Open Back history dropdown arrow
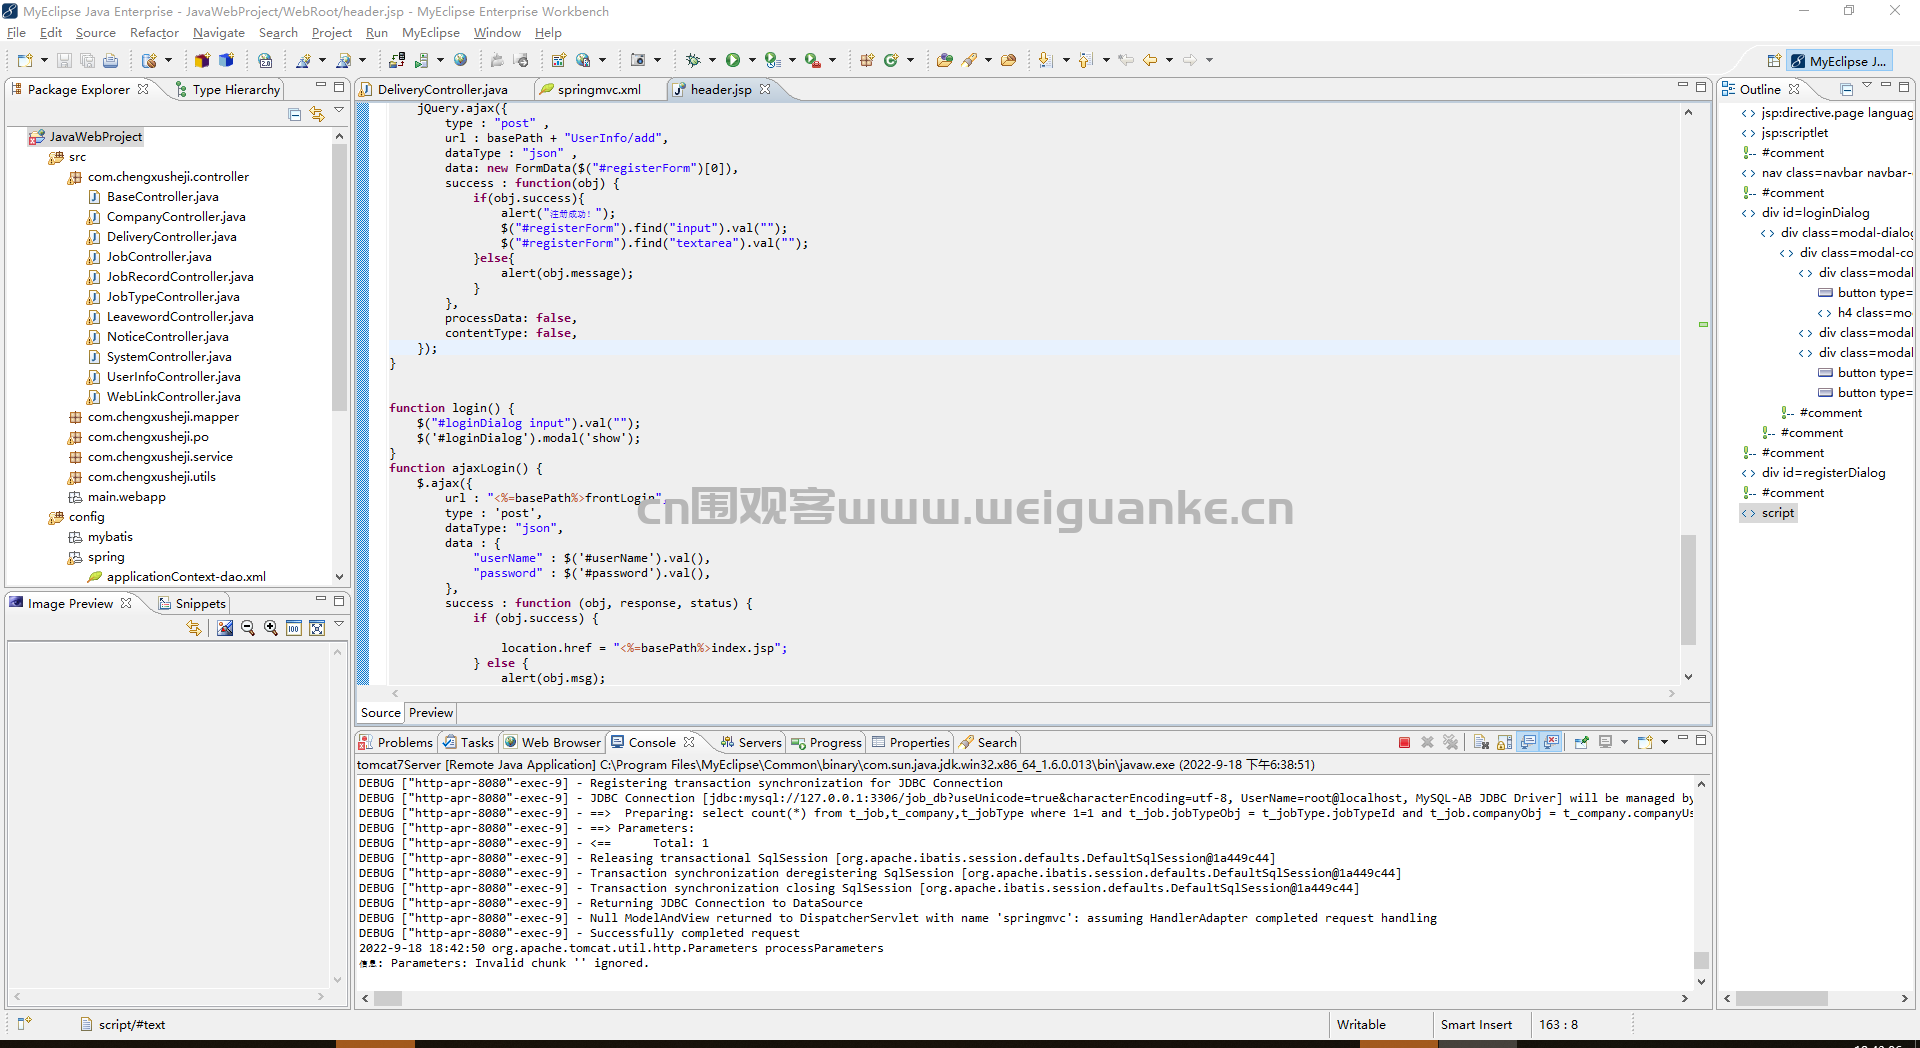This screenshot has height=1048, width=1920. coord(1169,60)
